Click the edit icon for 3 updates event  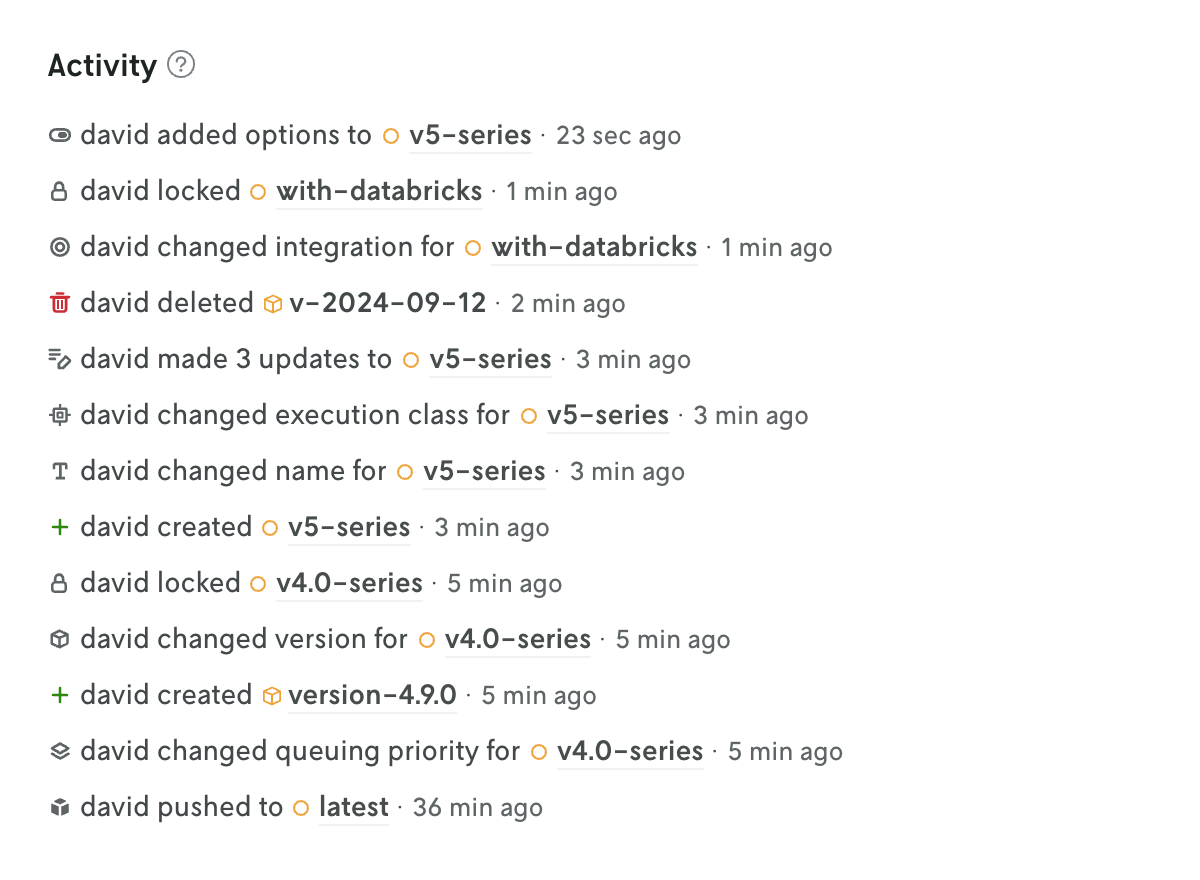pyautogui.click(x=59, y=359)
